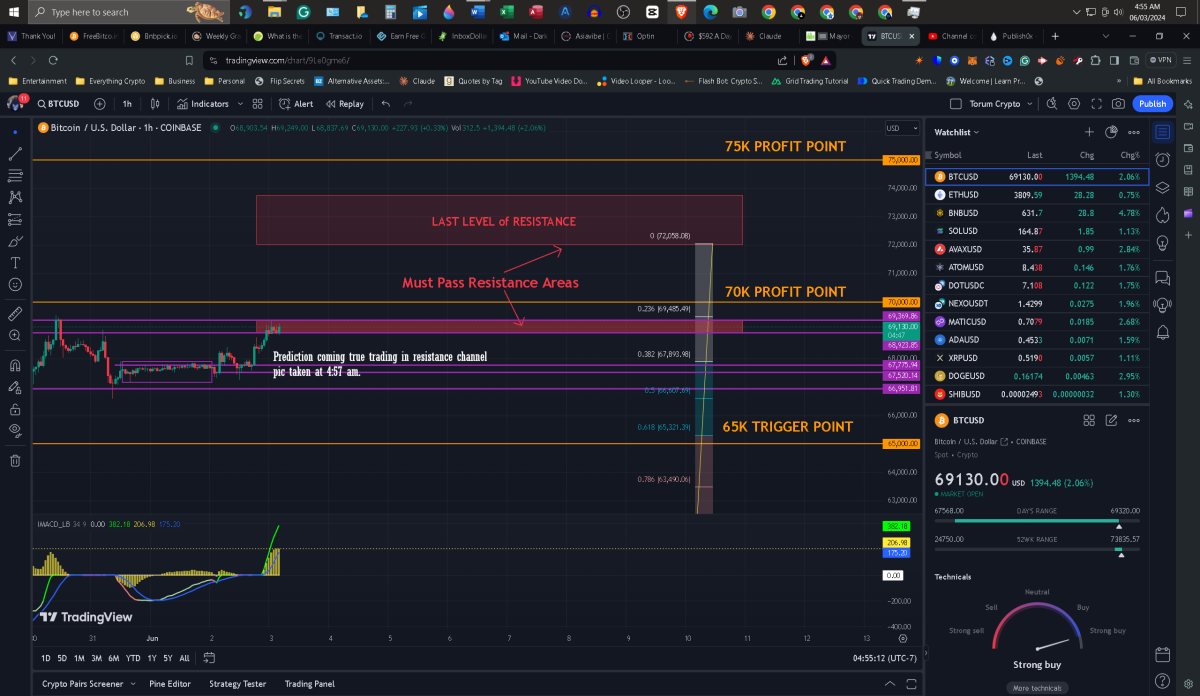
Task: Open the patterns drawing tool group
Action: (x=15, y=197)
